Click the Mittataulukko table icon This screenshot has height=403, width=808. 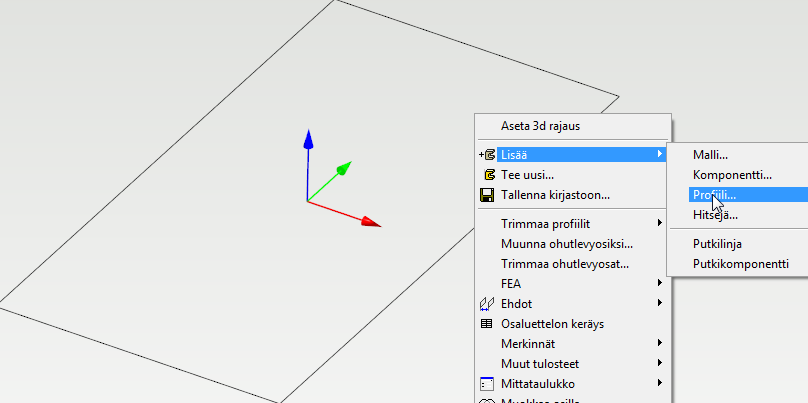(487, 384)
